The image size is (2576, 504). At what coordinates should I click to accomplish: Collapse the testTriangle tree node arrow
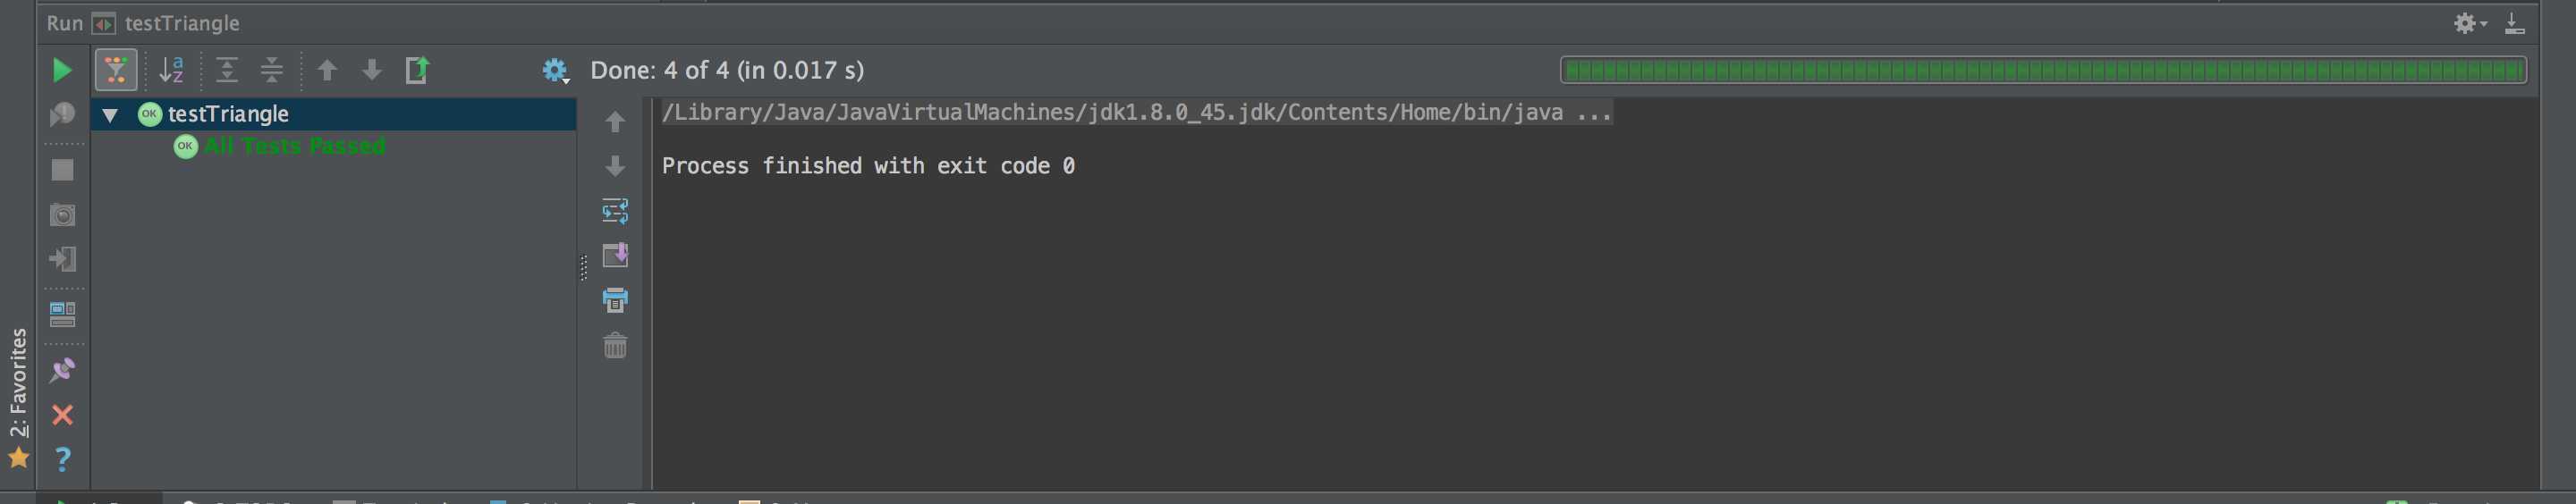[110, 115]
